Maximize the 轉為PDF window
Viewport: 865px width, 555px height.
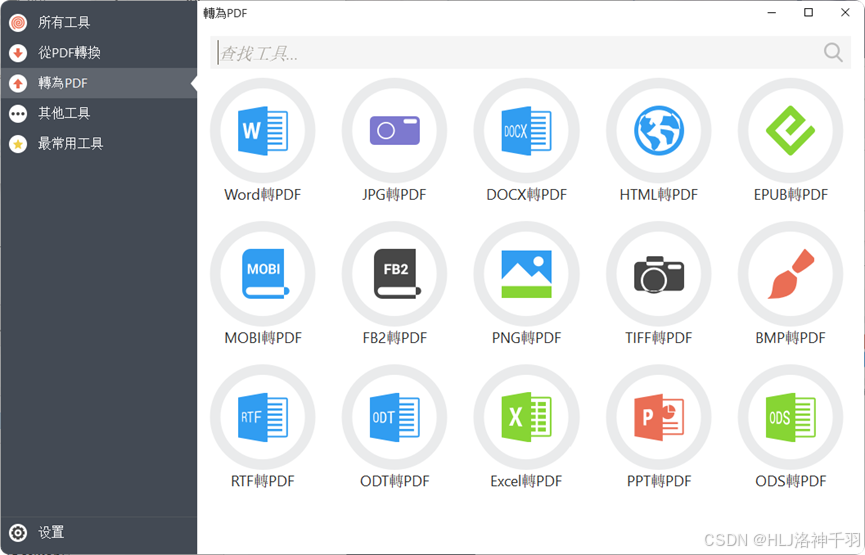click(808, 12)
